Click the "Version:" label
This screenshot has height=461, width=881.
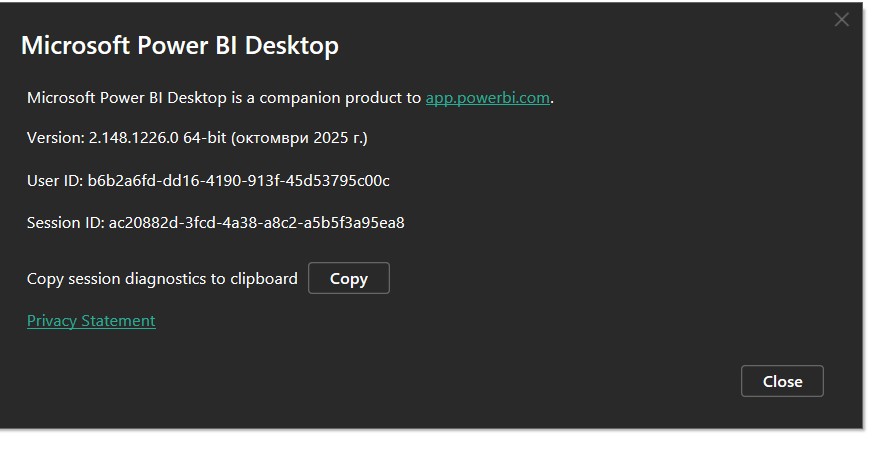point(56,138)
